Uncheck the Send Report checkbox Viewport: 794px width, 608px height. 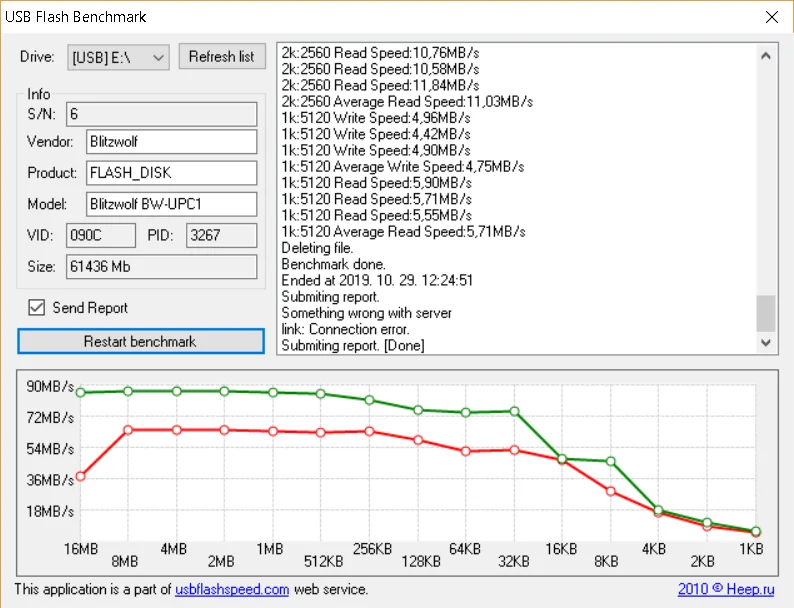pos(37,308)
